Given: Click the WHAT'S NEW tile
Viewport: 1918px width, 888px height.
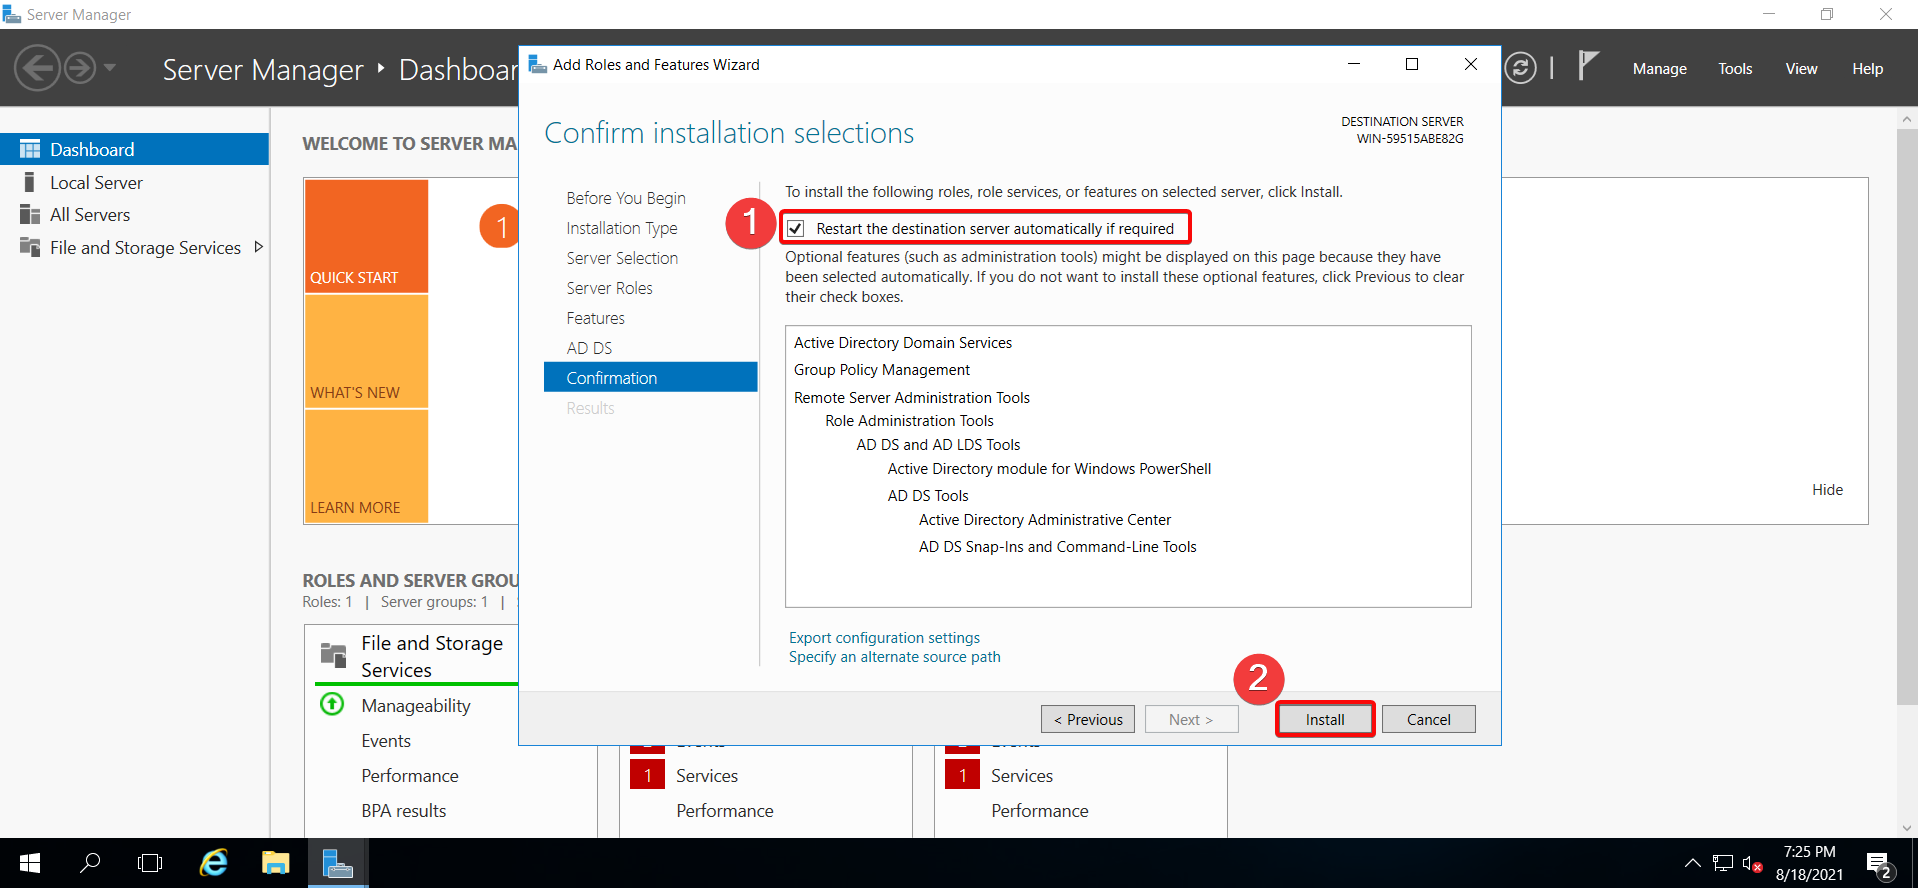Looking at the screenshot, I should (x=366, y=351).
